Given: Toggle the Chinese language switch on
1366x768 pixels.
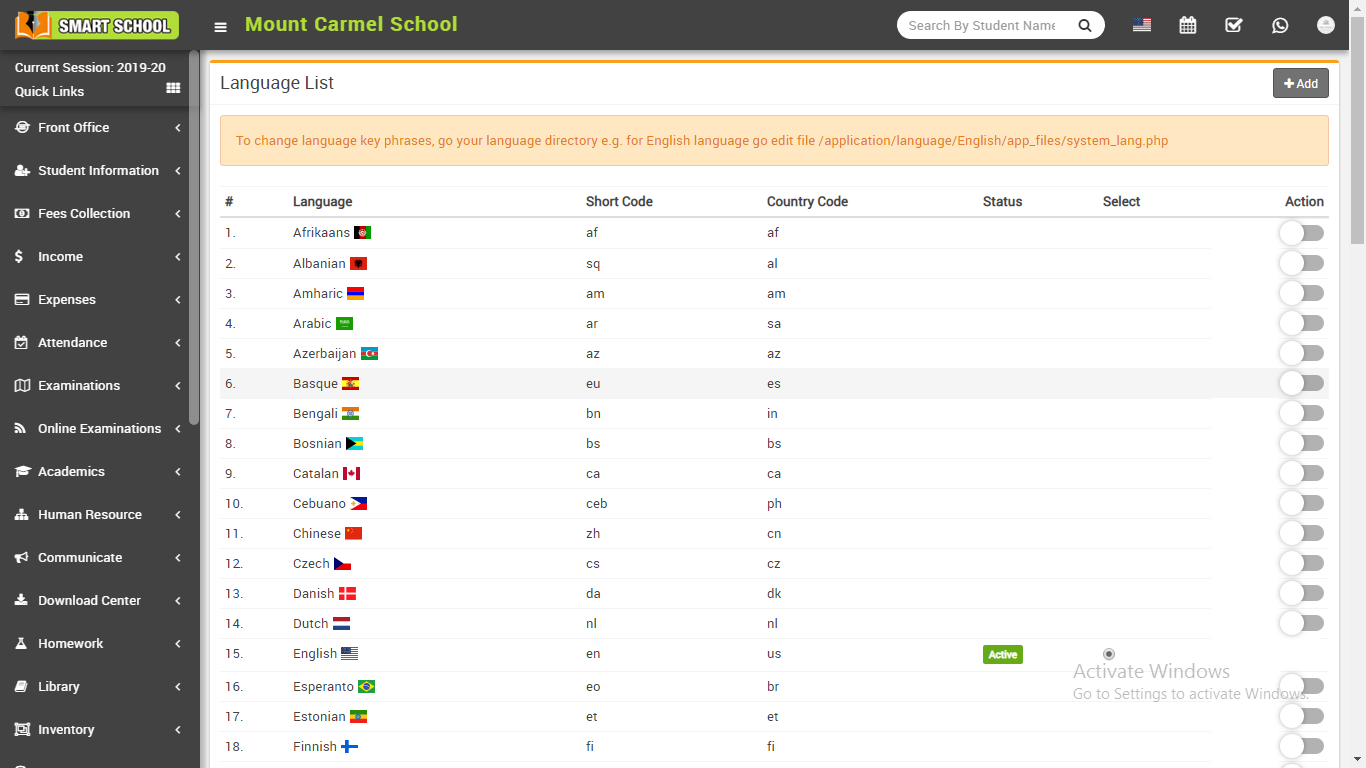Looking at the screenshot, I should point(1301,533).
